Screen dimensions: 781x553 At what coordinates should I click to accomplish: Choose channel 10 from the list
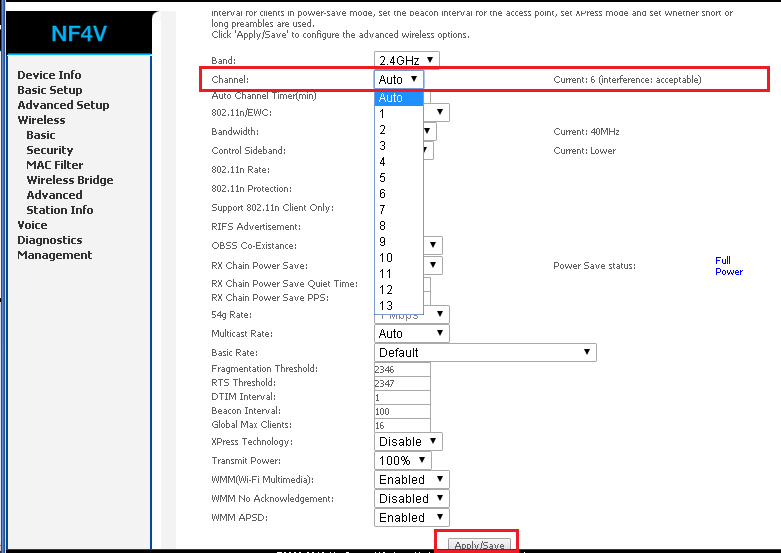pos(398,258)
